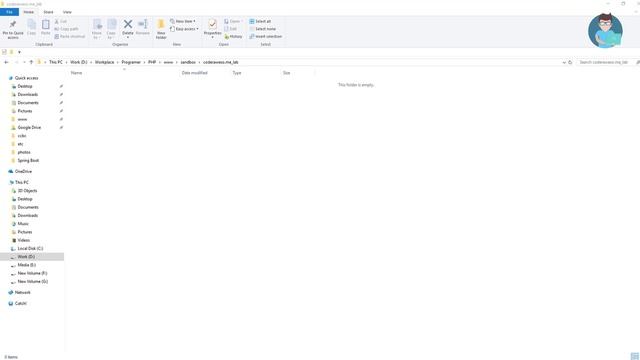The height and width of the screenshot is (360, 640).
Task: Select Music under This PC
Action: pyautogui.click(x=23, y=224)
